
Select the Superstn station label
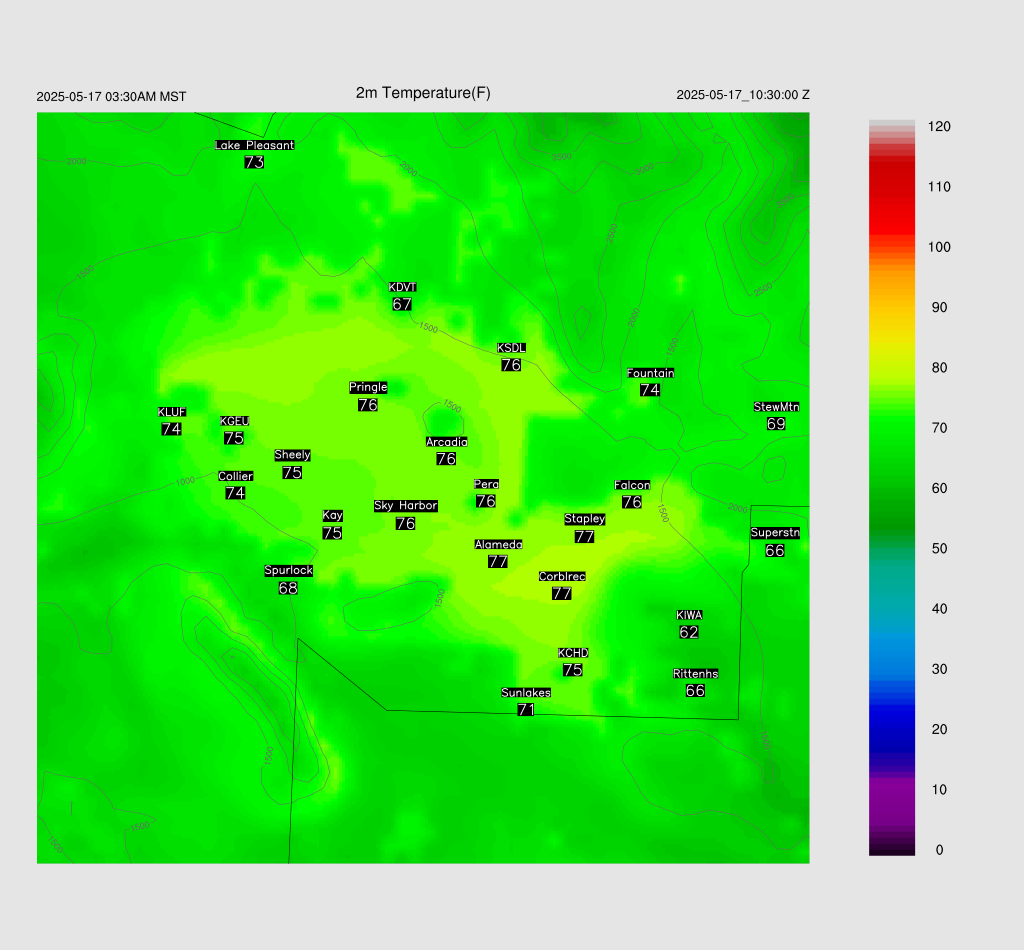click(775, 533)
